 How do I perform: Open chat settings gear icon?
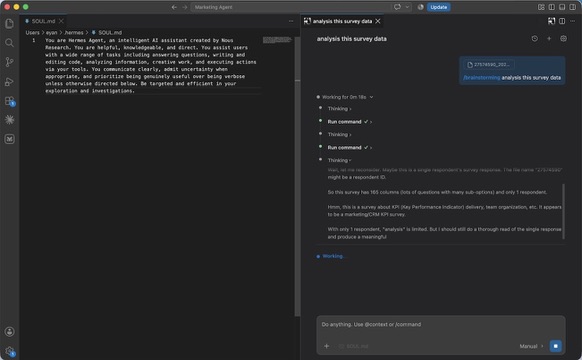coord(563,39)
